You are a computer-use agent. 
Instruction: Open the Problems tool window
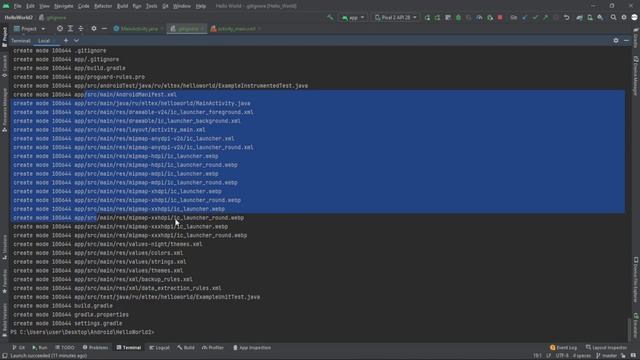coord(95,347)
